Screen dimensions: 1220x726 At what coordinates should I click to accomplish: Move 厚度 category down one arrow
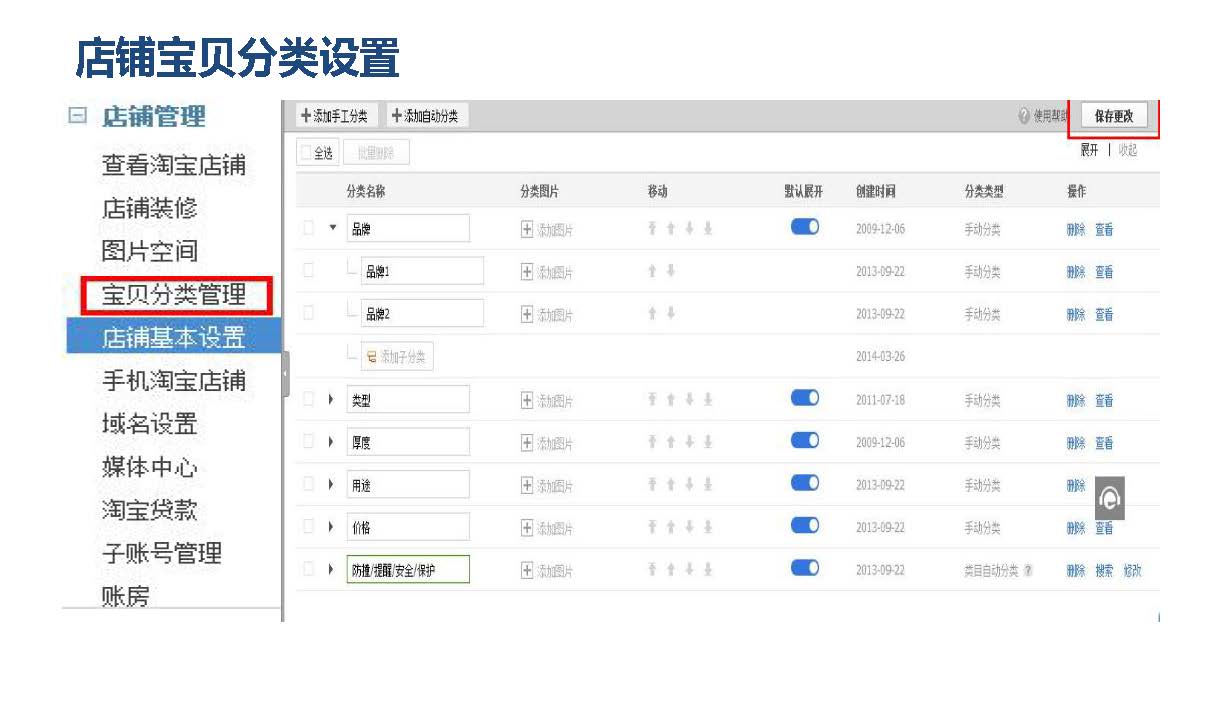pyautogui.click(x=689, y=441)
